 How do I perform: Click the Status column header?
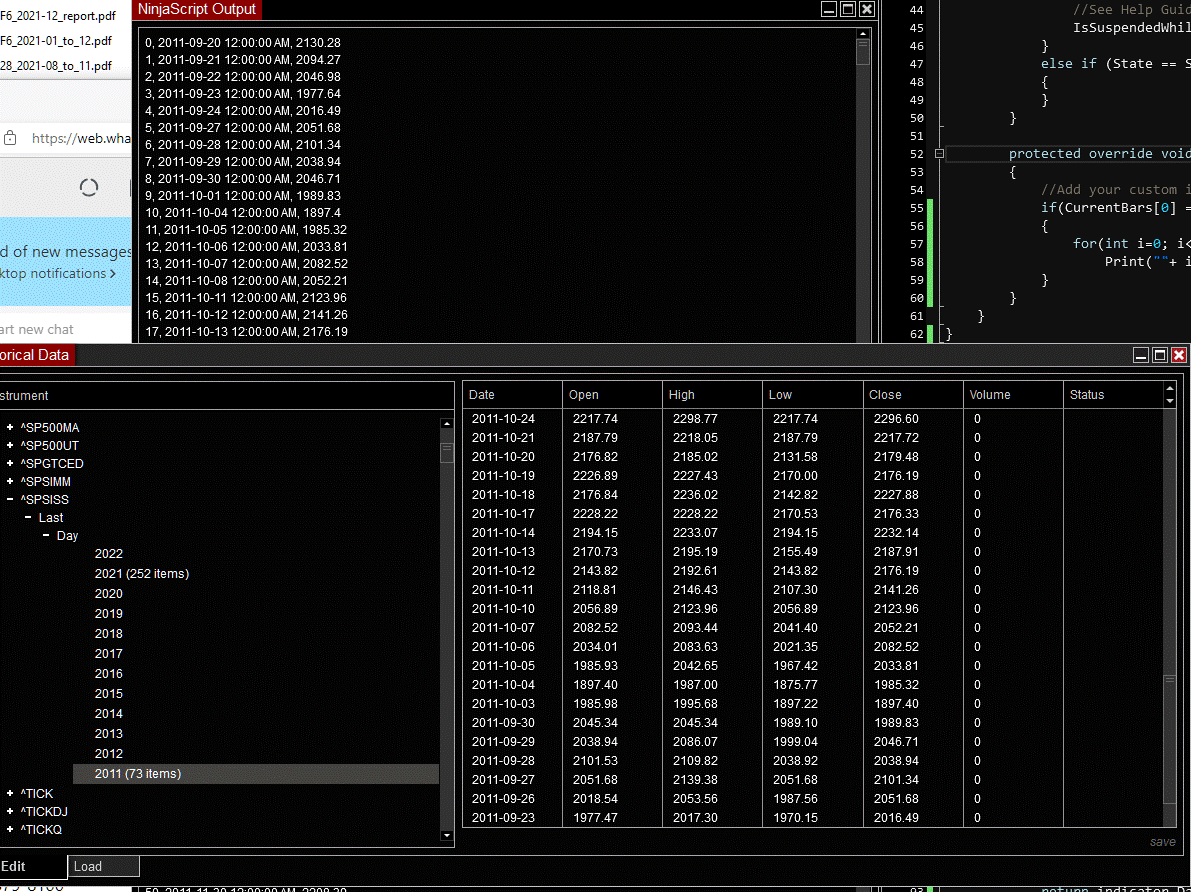(1114, 395)
